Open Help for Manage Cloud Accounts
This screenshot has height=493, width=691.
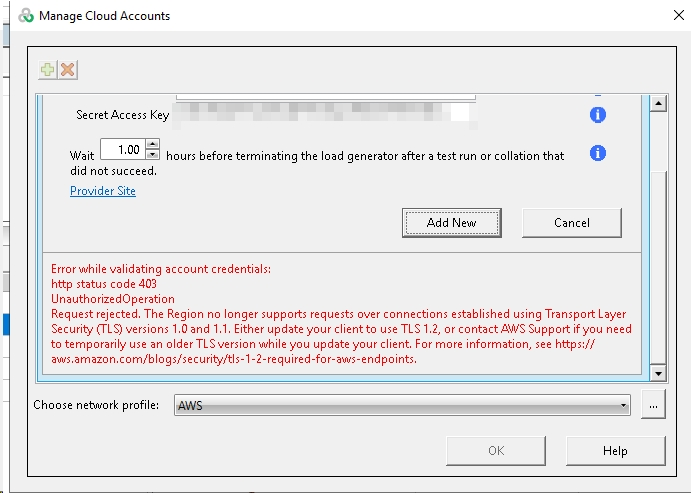pyautogui.click(x=615, y=451)
